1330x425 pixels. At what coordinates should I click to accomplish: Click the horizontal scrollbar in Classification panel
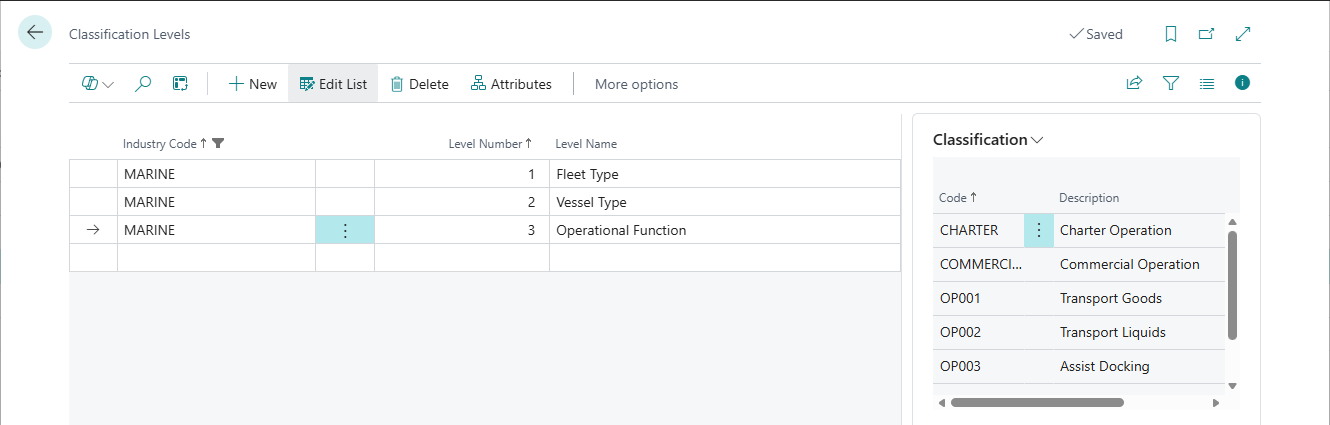tap(1036, 403)
